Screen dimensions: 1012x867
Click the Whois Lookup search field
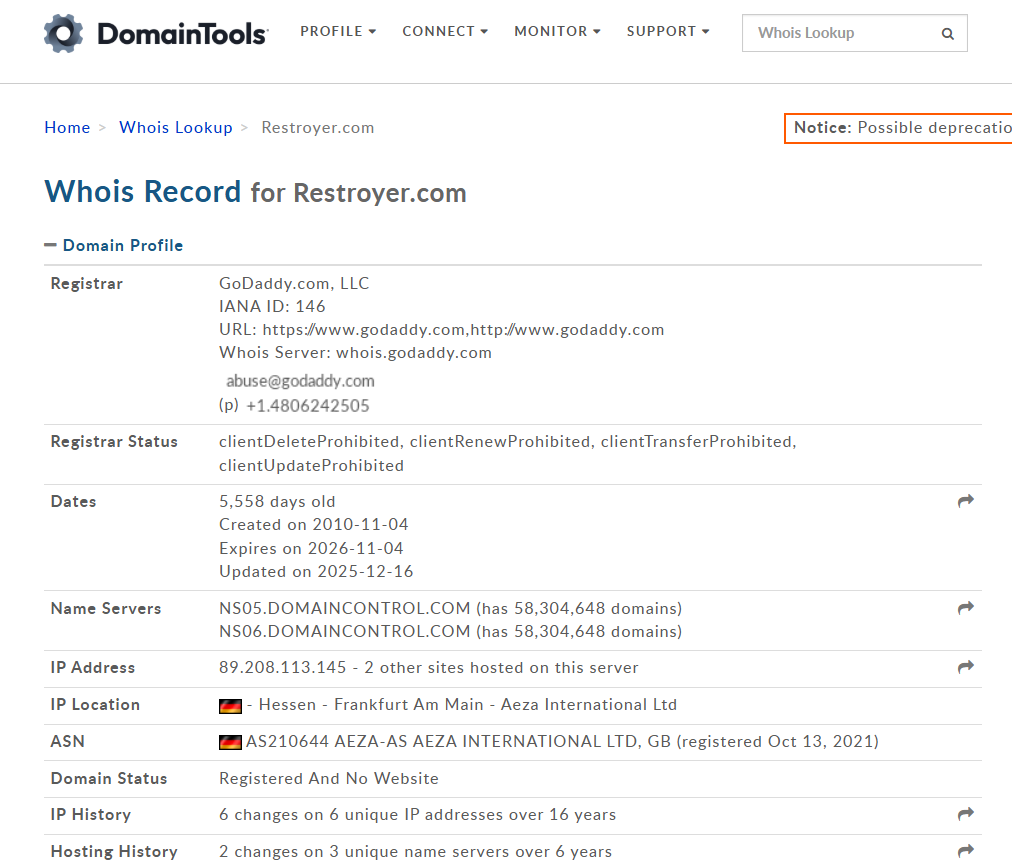(838, 33)
